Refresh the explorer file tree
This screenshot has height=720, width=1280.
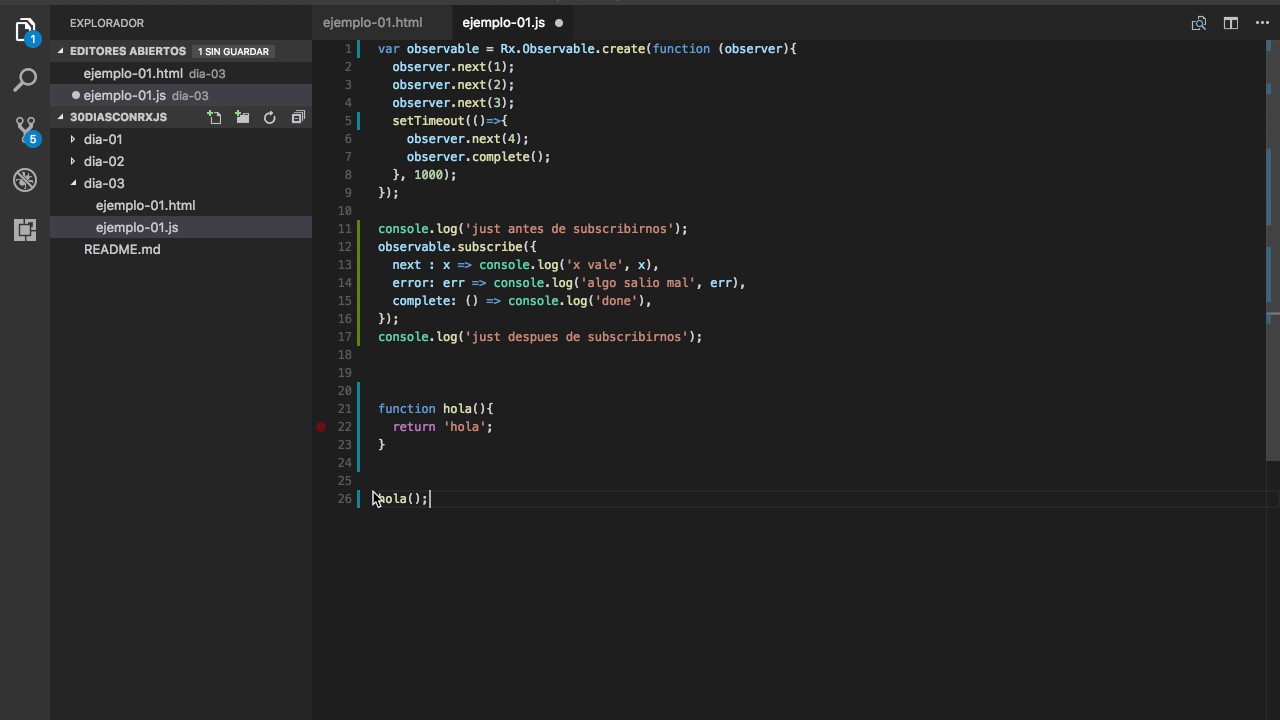(x=269, y=117)
